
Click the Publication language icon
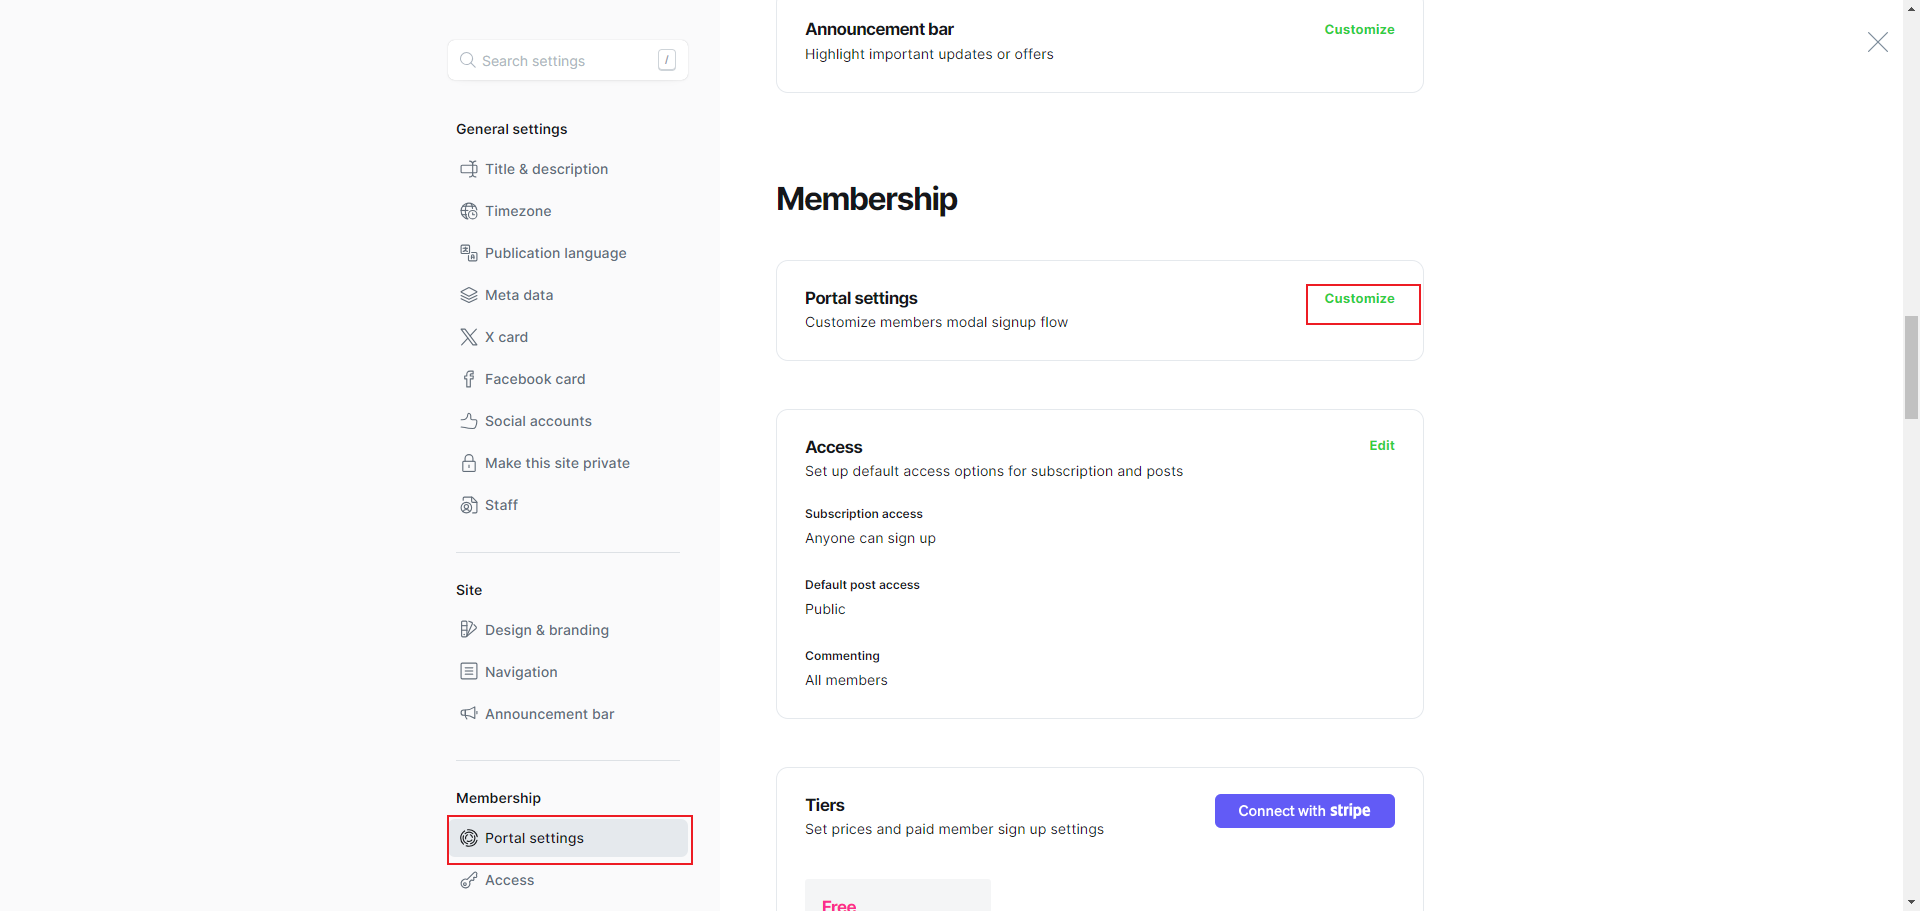coord(468,253)
